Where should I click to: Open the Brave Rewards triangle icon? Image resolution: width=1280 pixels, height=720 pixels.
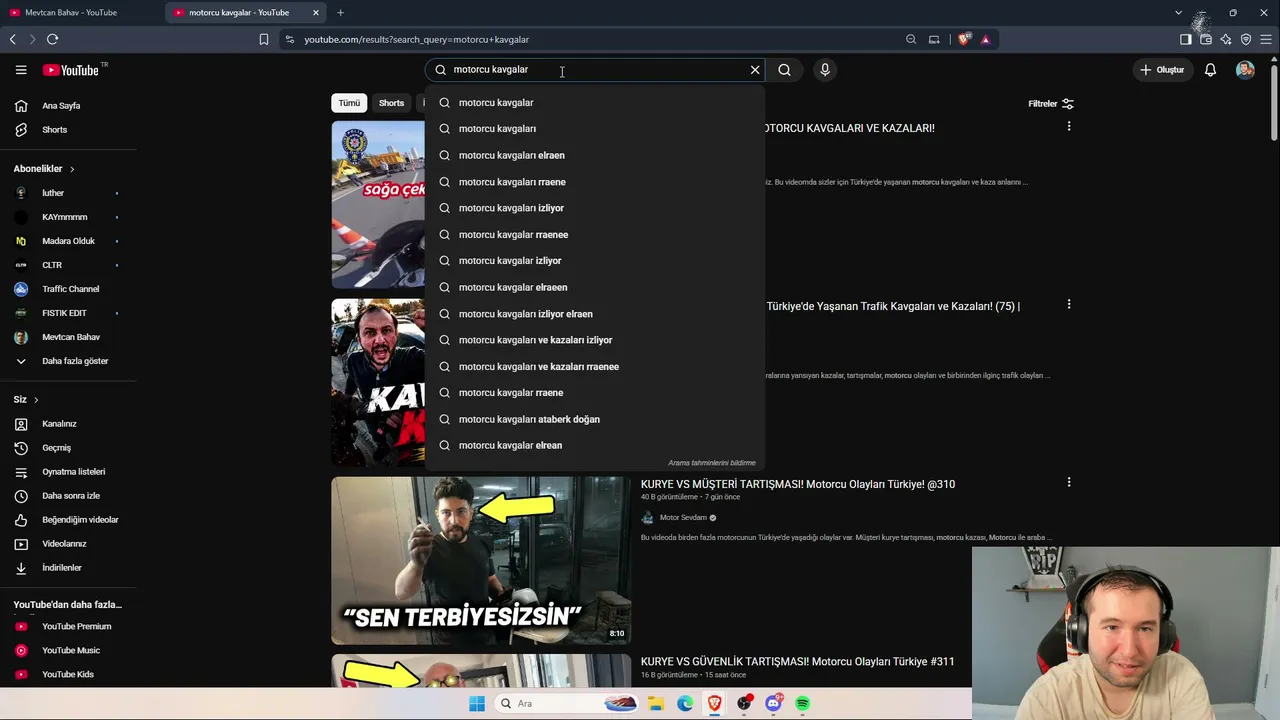click(x=986, y=39)
